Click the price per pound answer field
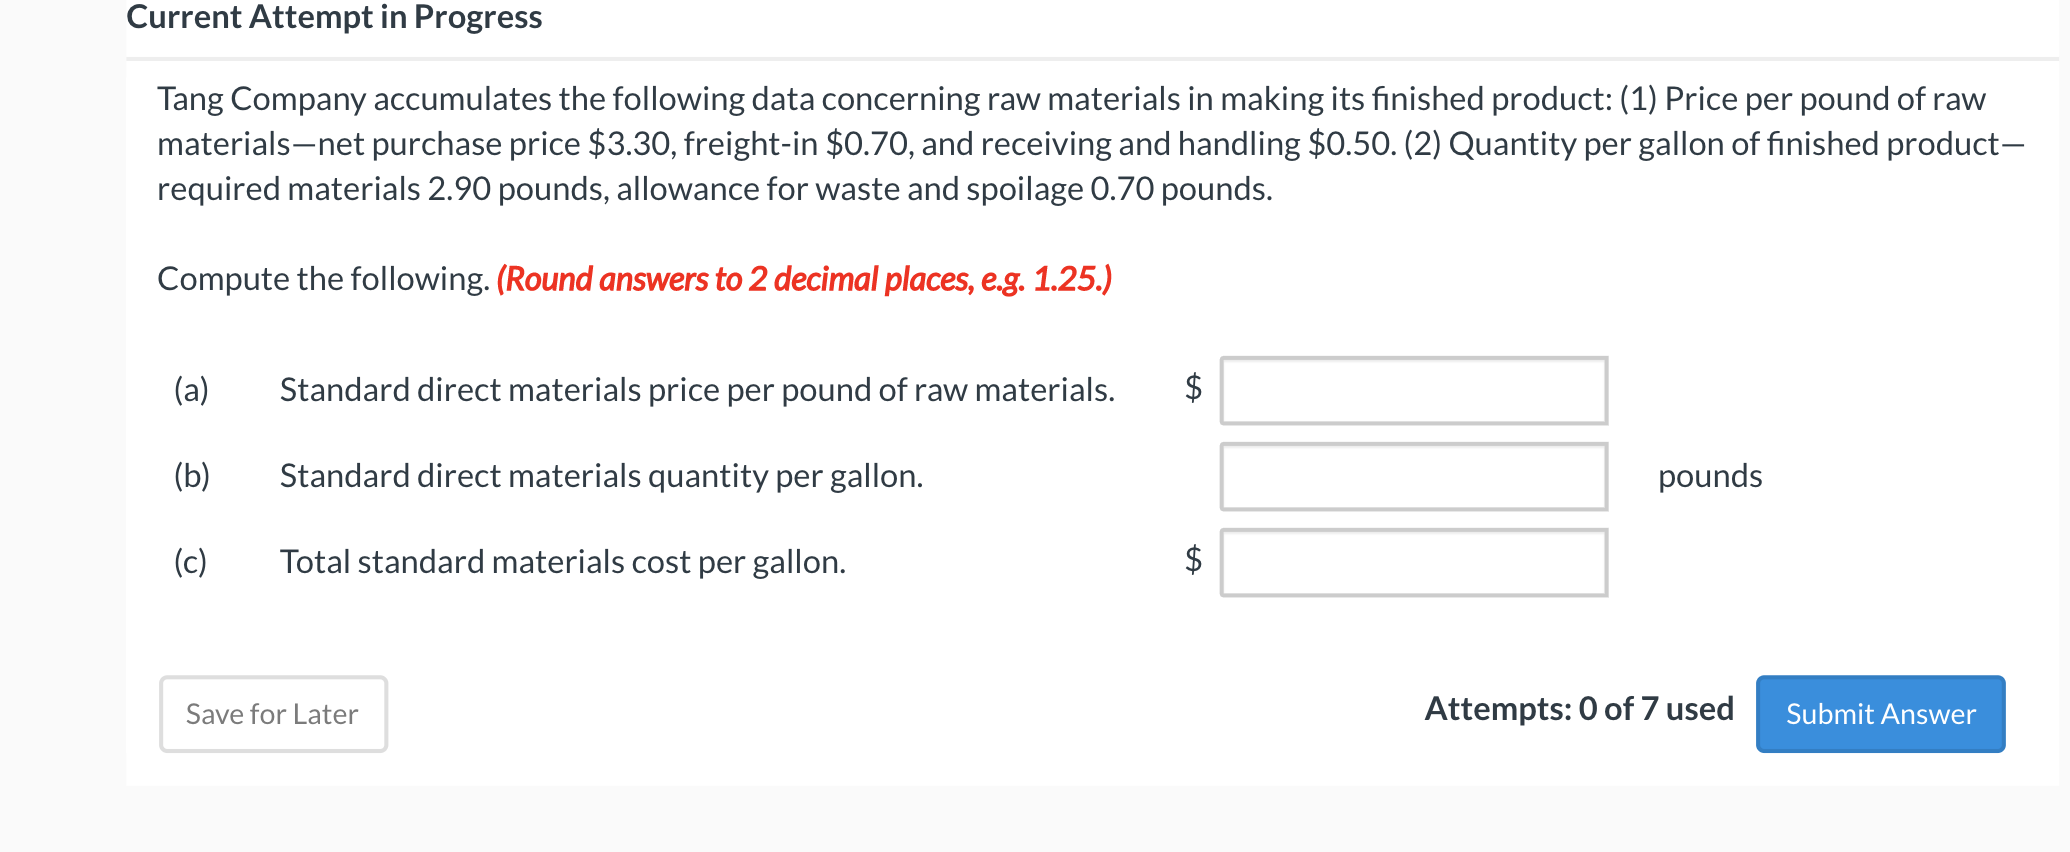This screenshot has height=852, width=2070. [x=1413, y=391]
